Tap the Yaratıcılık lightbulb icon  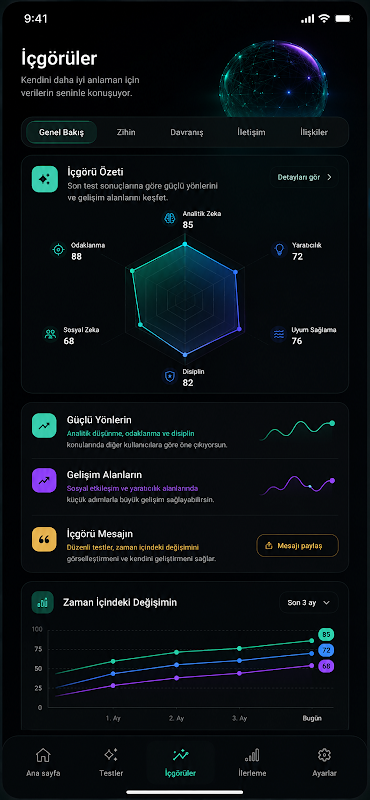pyautogui.click(x=279, y=249)
